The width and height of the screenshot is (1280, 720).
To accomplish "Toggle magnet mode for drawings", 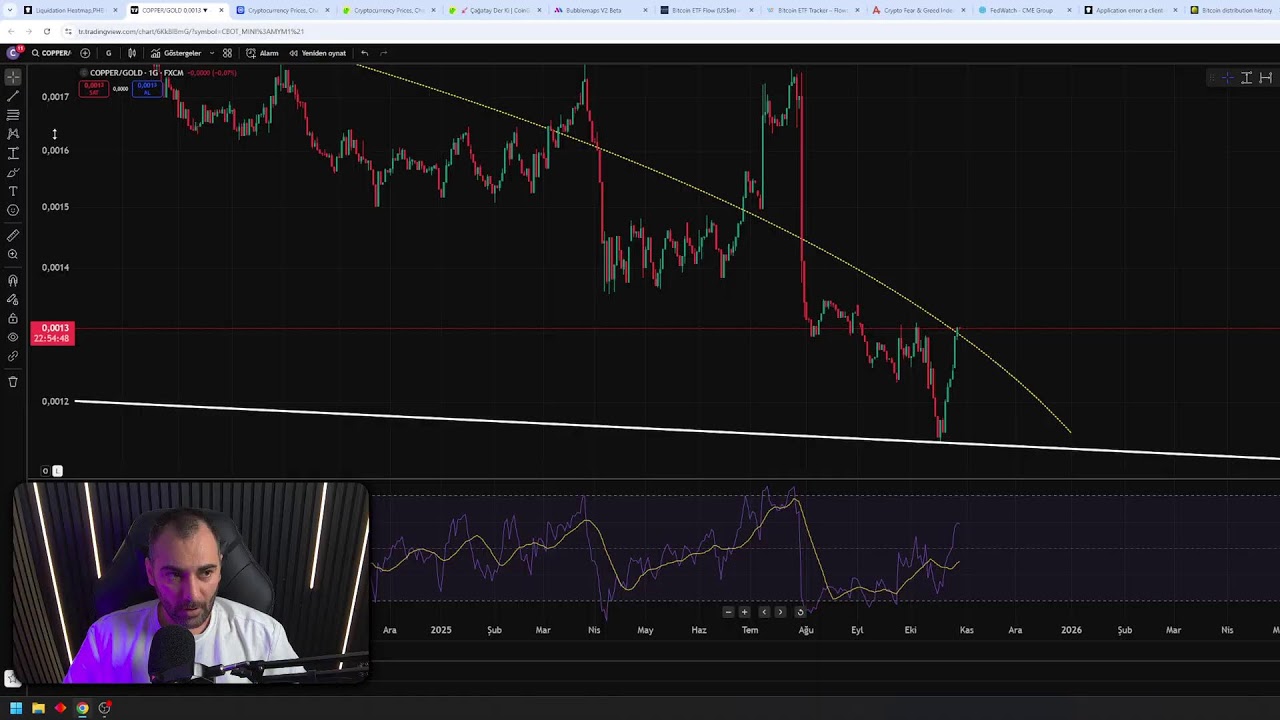I will (13, 281).
